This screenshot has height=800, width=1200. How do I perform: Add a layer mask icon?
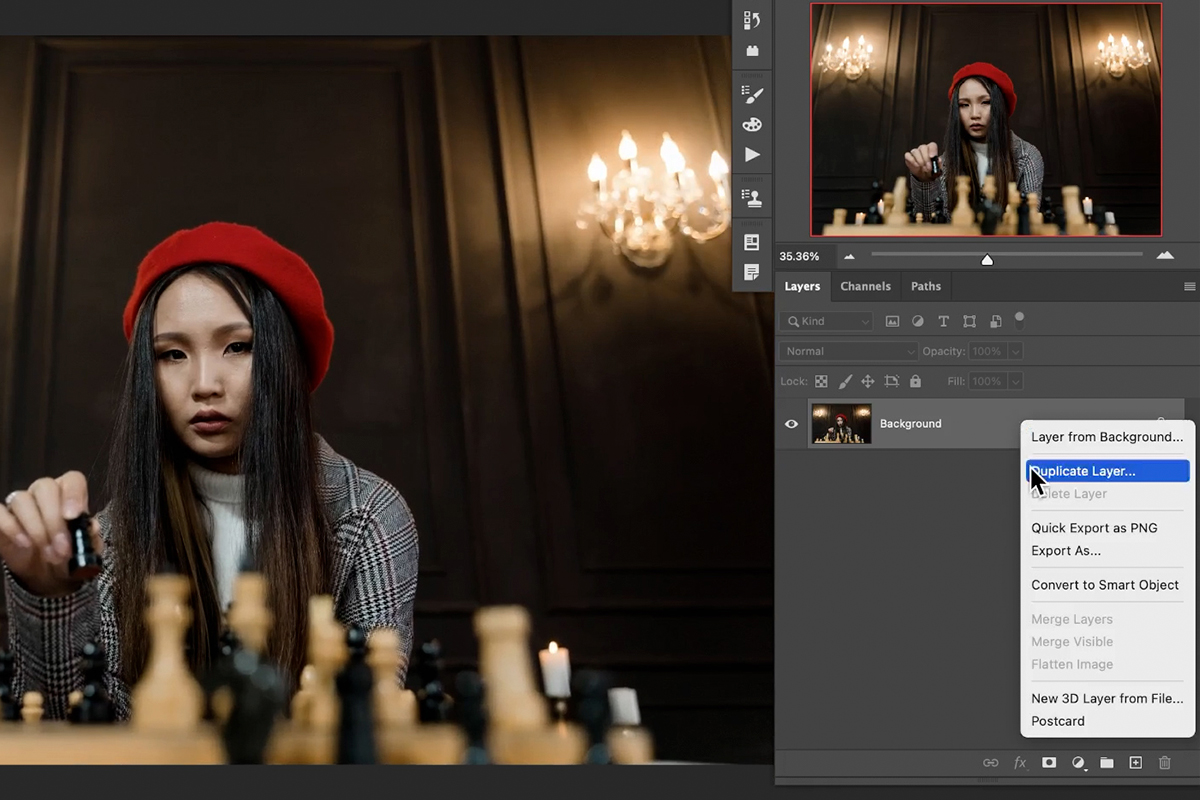click(1049, 763)
